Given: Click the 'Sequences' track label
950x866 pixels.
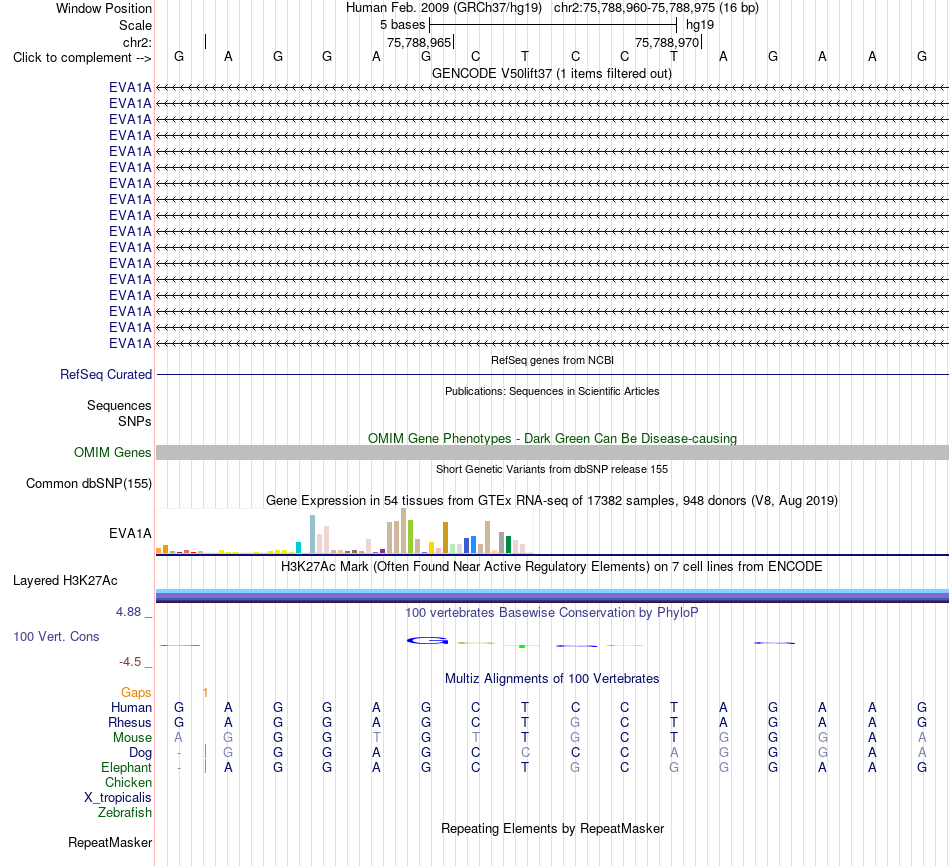Looking at the screenshot, I should tap(119, 405).
